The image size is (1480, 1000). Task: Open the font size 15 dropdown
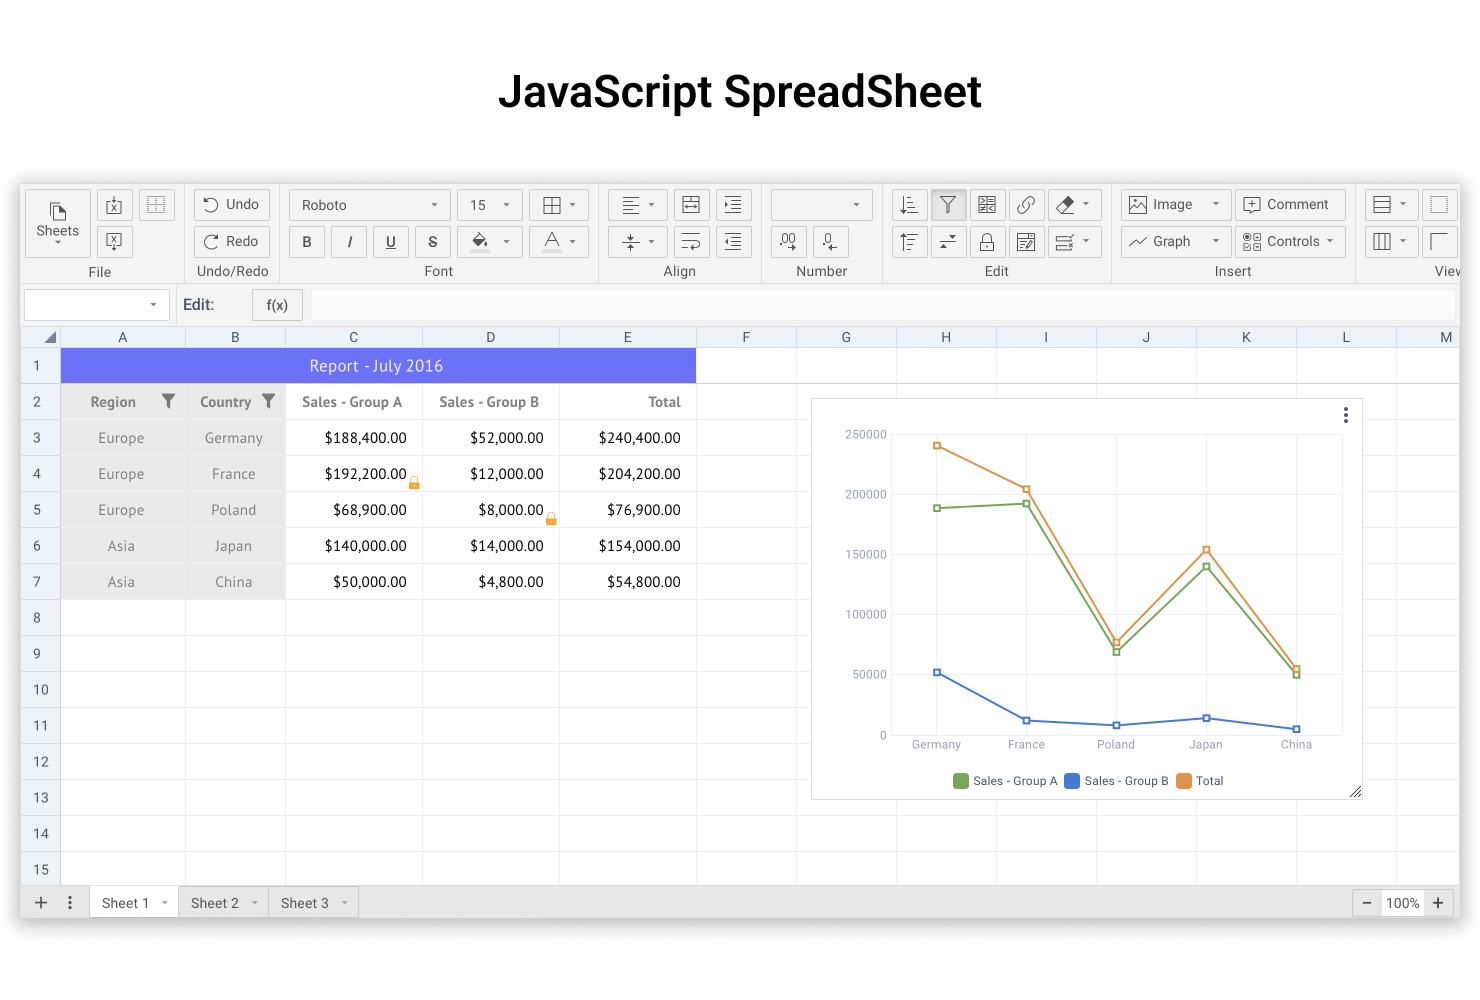point(490,205)
